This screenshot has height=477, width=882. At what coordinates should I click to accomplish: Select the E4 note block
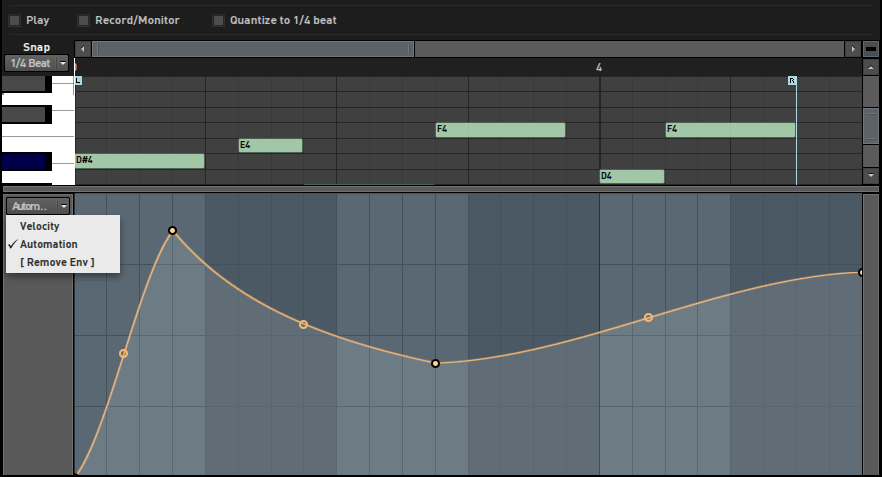click(x=271, y=146)
